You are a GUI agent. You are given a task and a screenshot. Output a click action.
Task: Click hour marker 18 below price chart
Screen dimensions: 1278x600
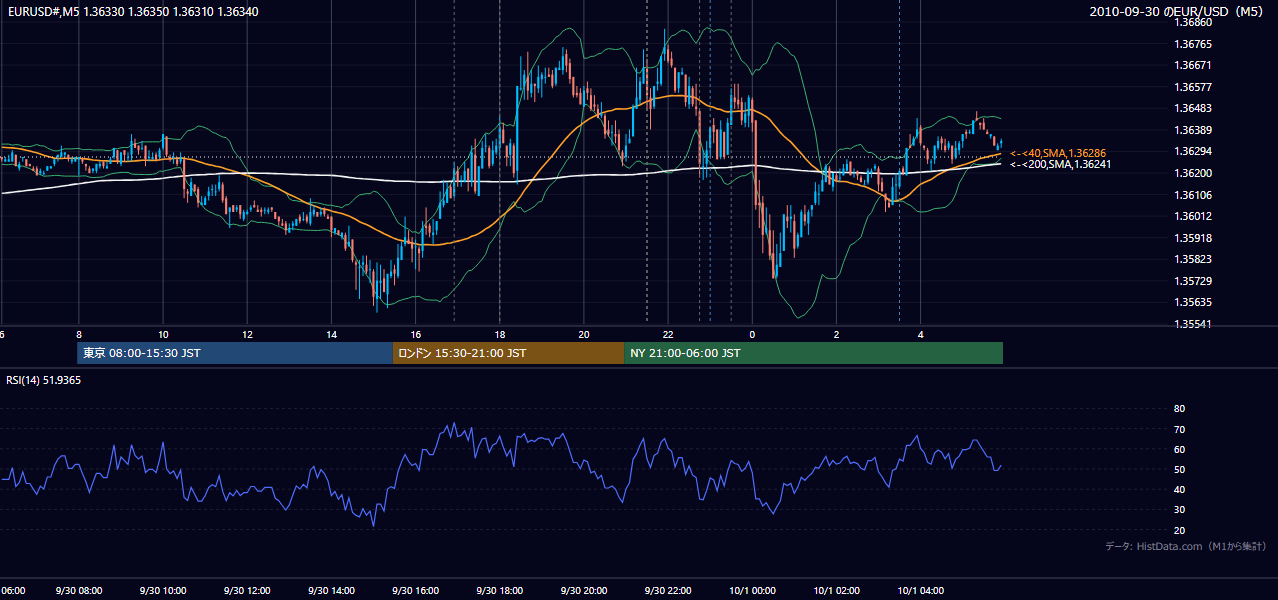(x=500, y=335)
